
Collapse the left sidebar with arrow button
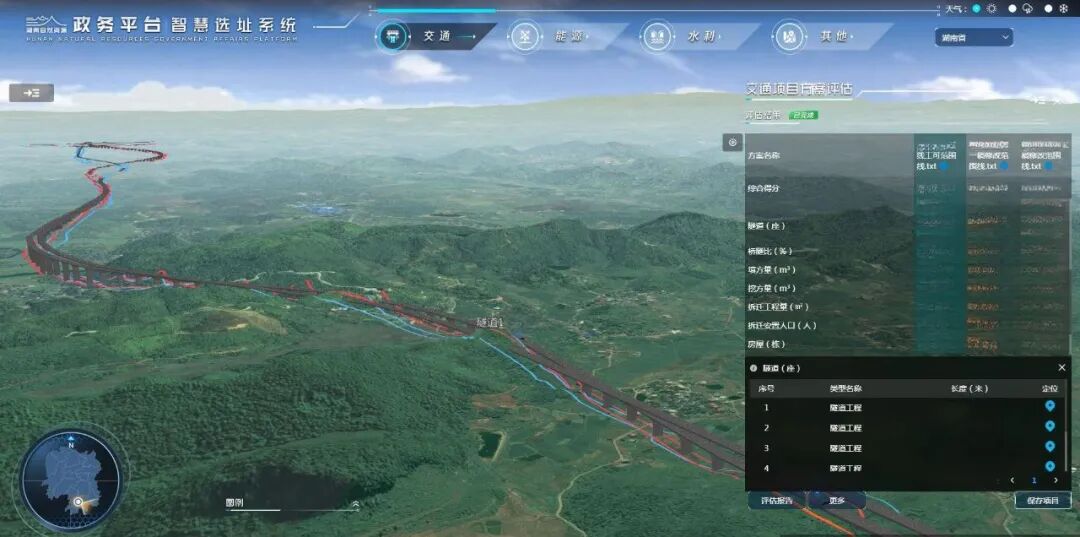(31, 93)
